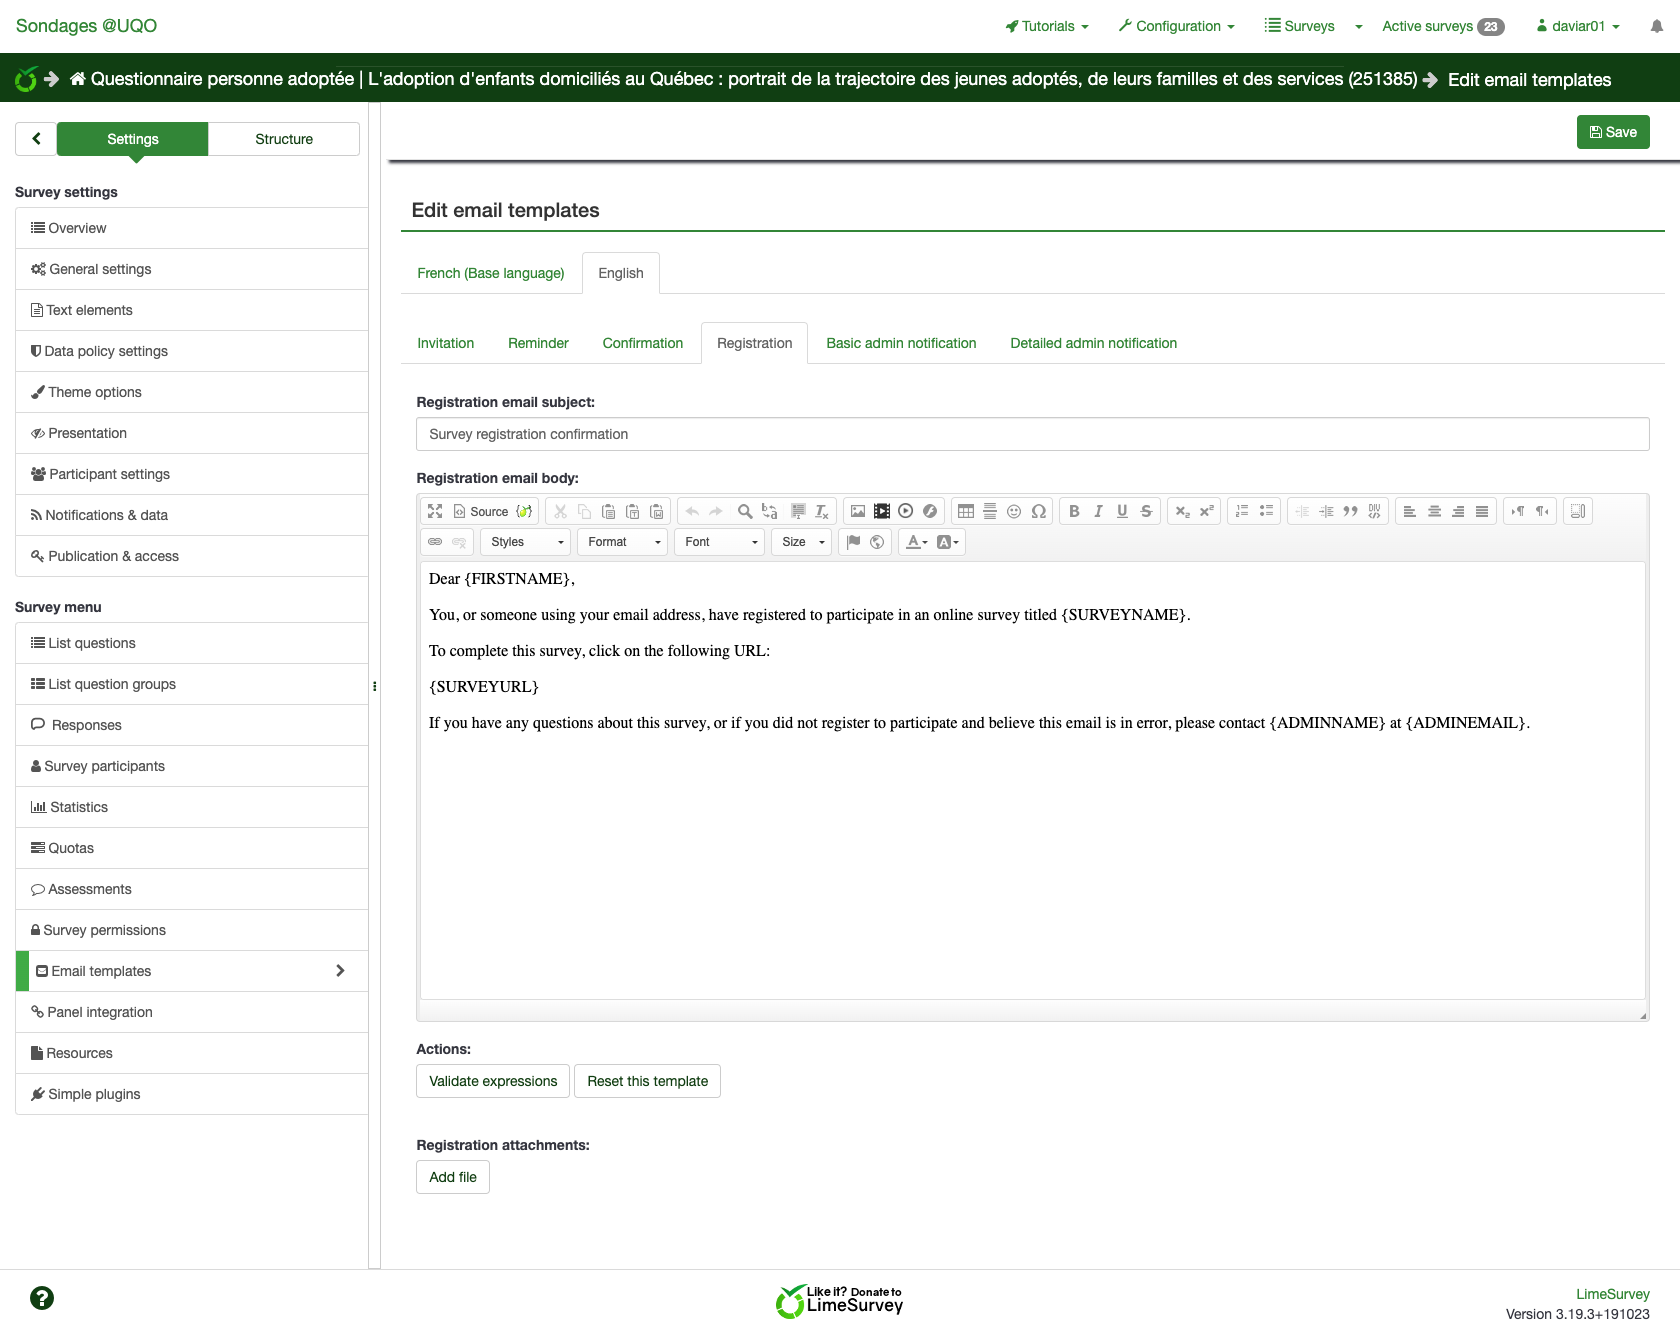Select the French (Base language) tab
1680x1330 pixels.
pos(491,273)
